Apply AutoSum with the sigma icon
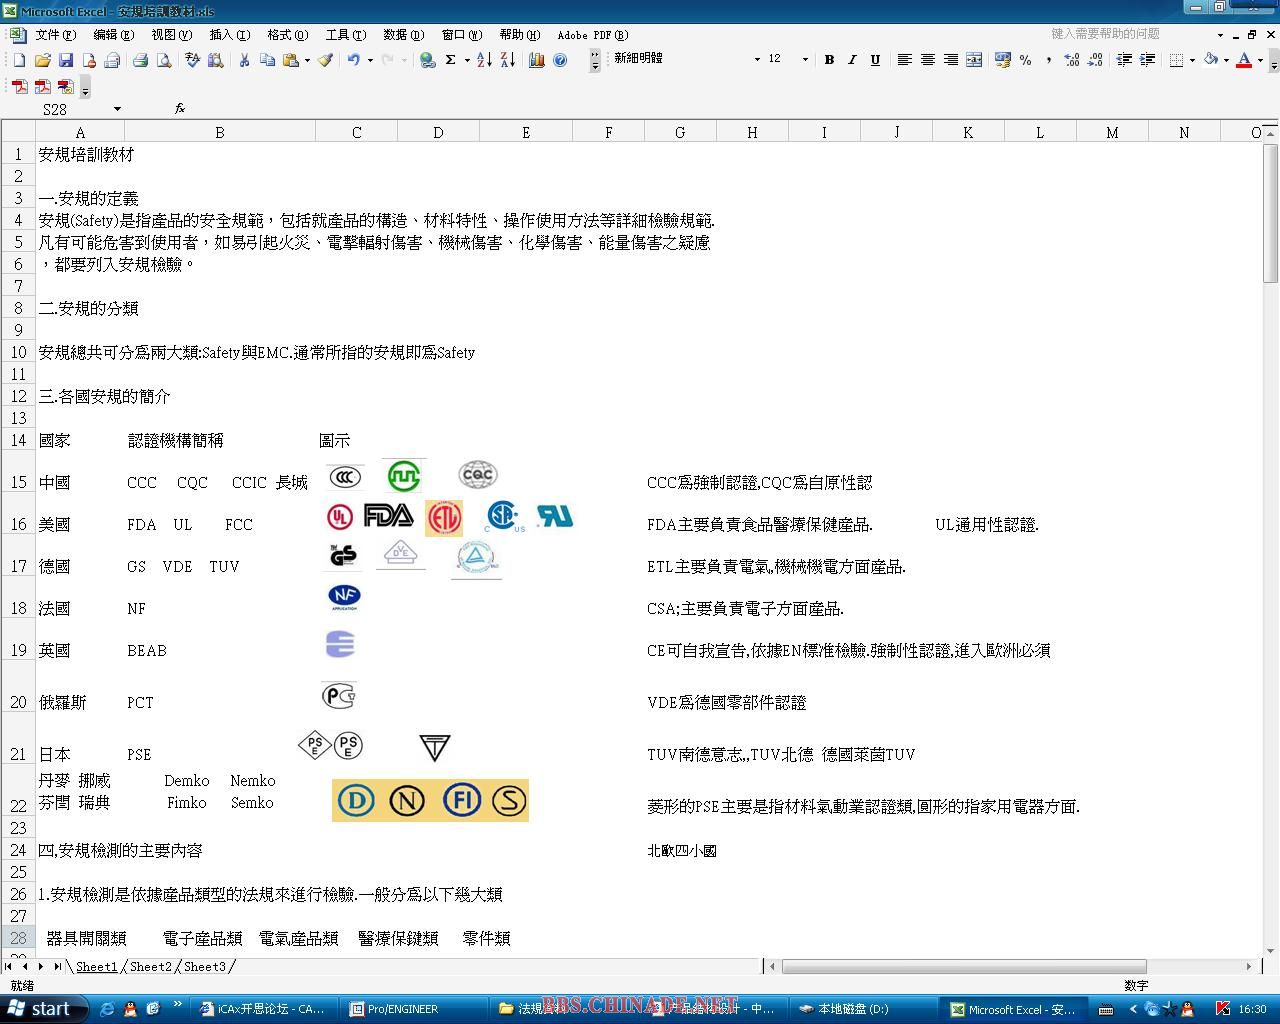 451,60
